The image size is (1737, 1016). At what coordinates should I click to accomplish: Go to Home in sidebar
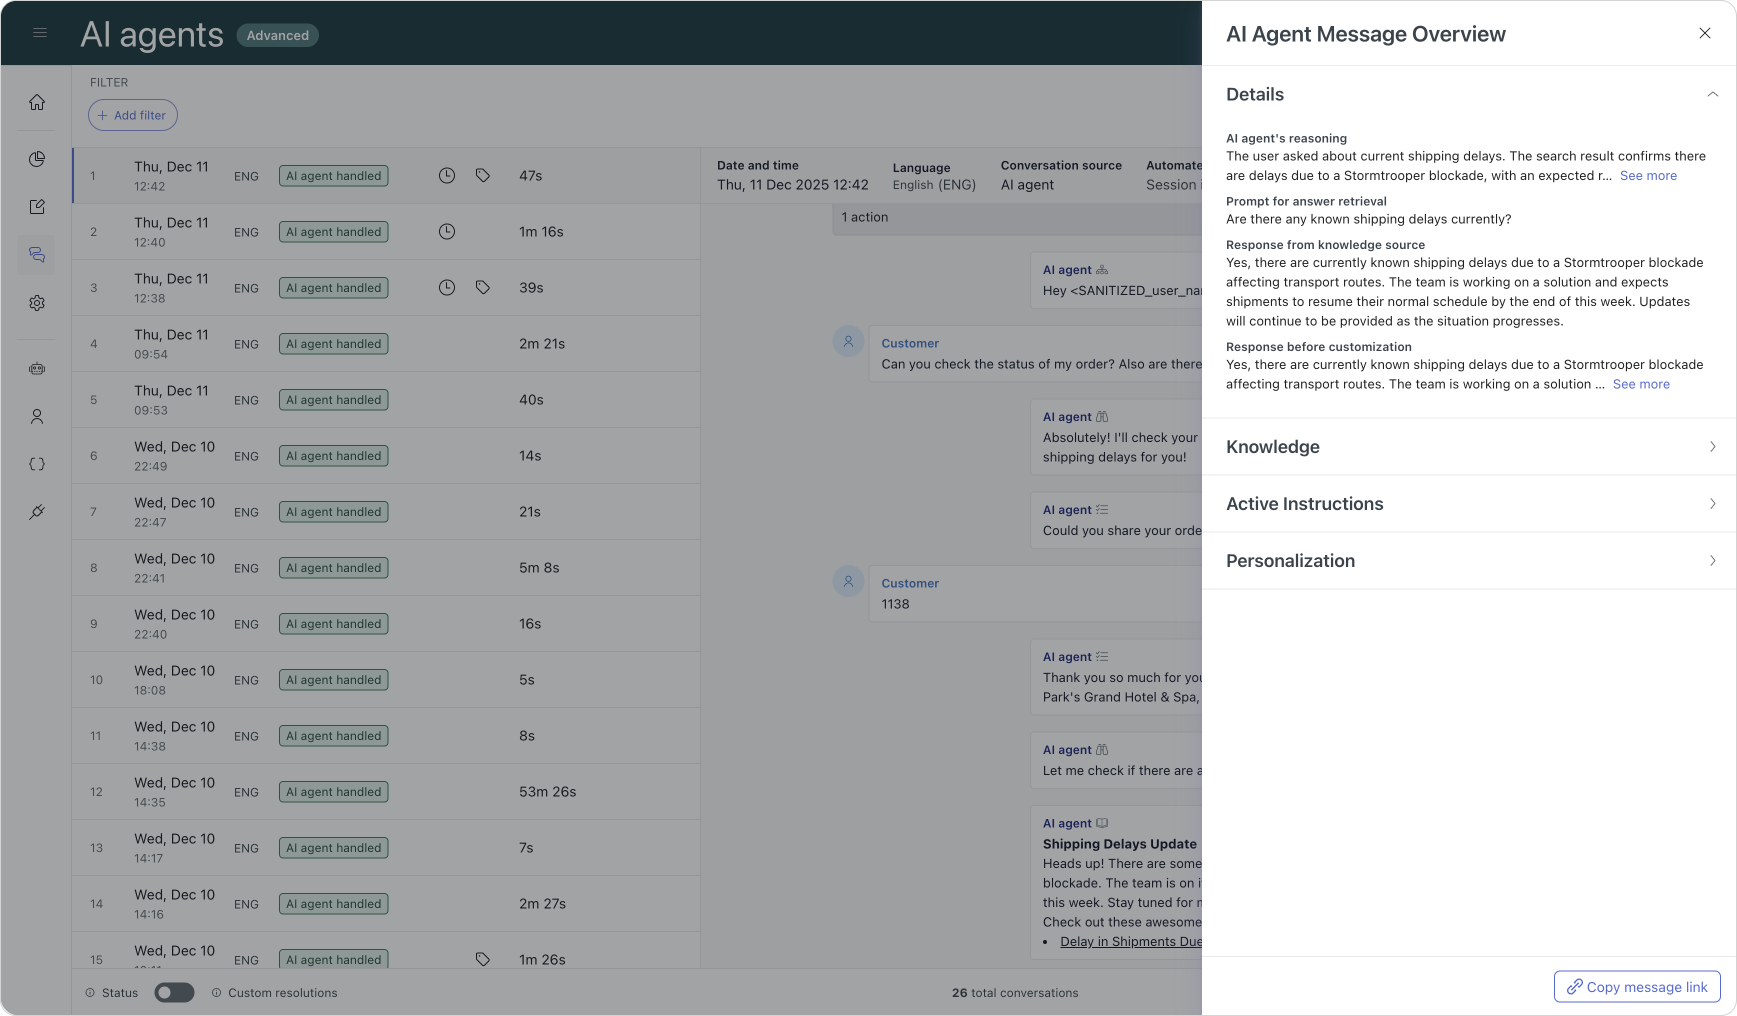pyautogui.click(x=37, y=102)
